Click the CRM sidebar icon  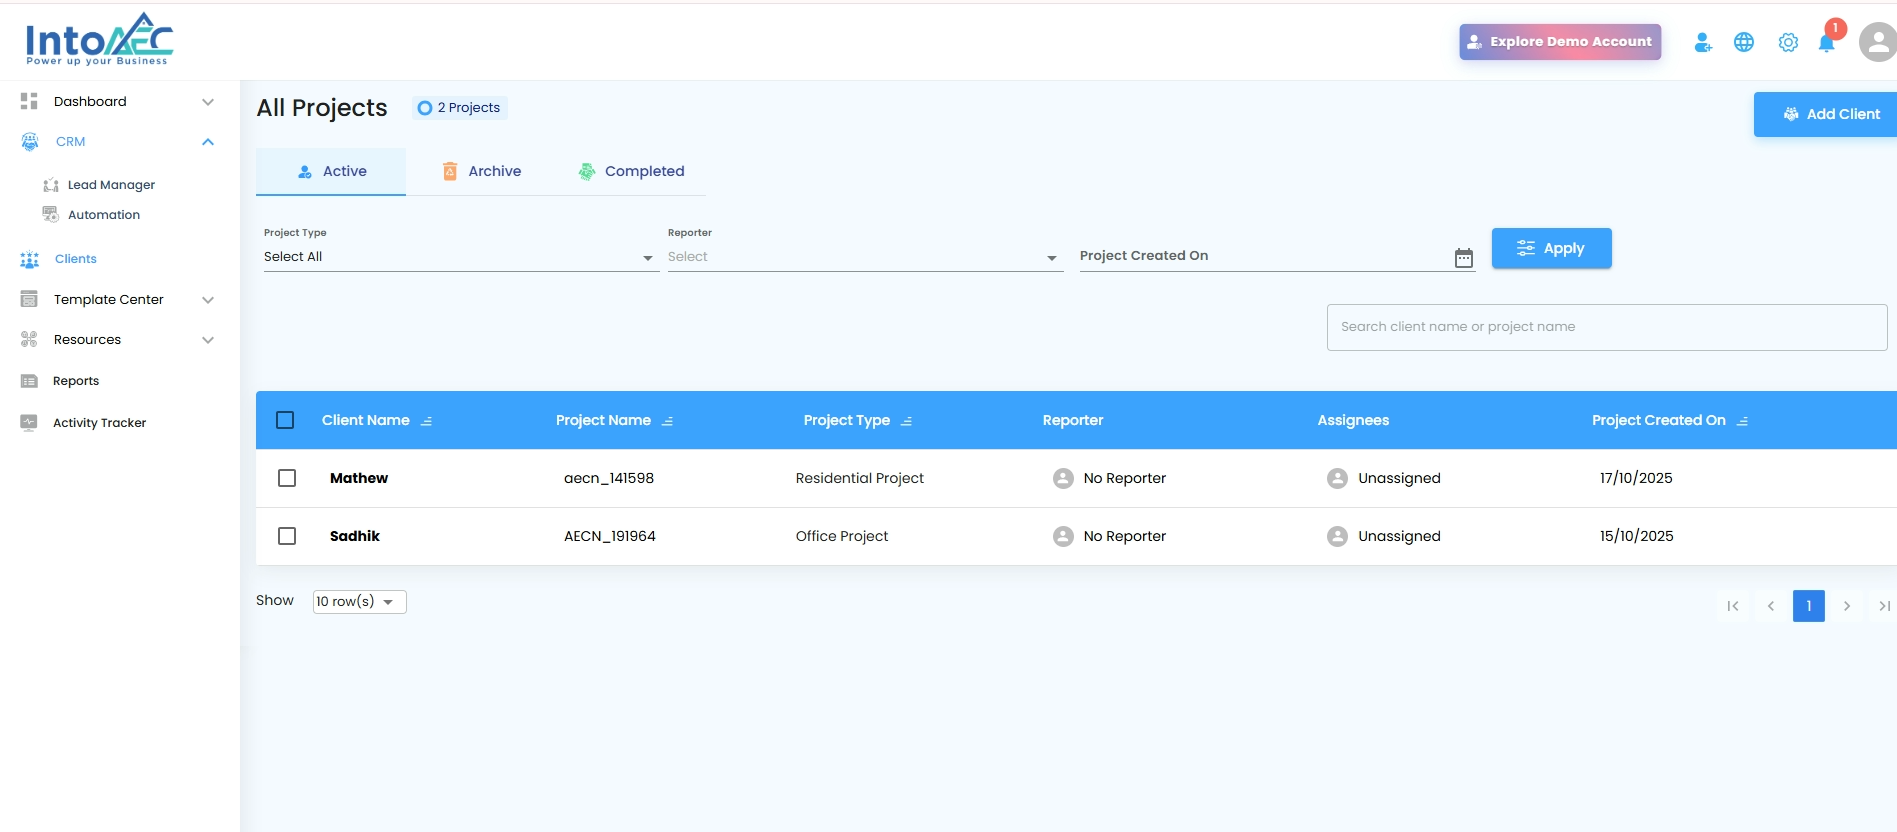click(30, 142)
